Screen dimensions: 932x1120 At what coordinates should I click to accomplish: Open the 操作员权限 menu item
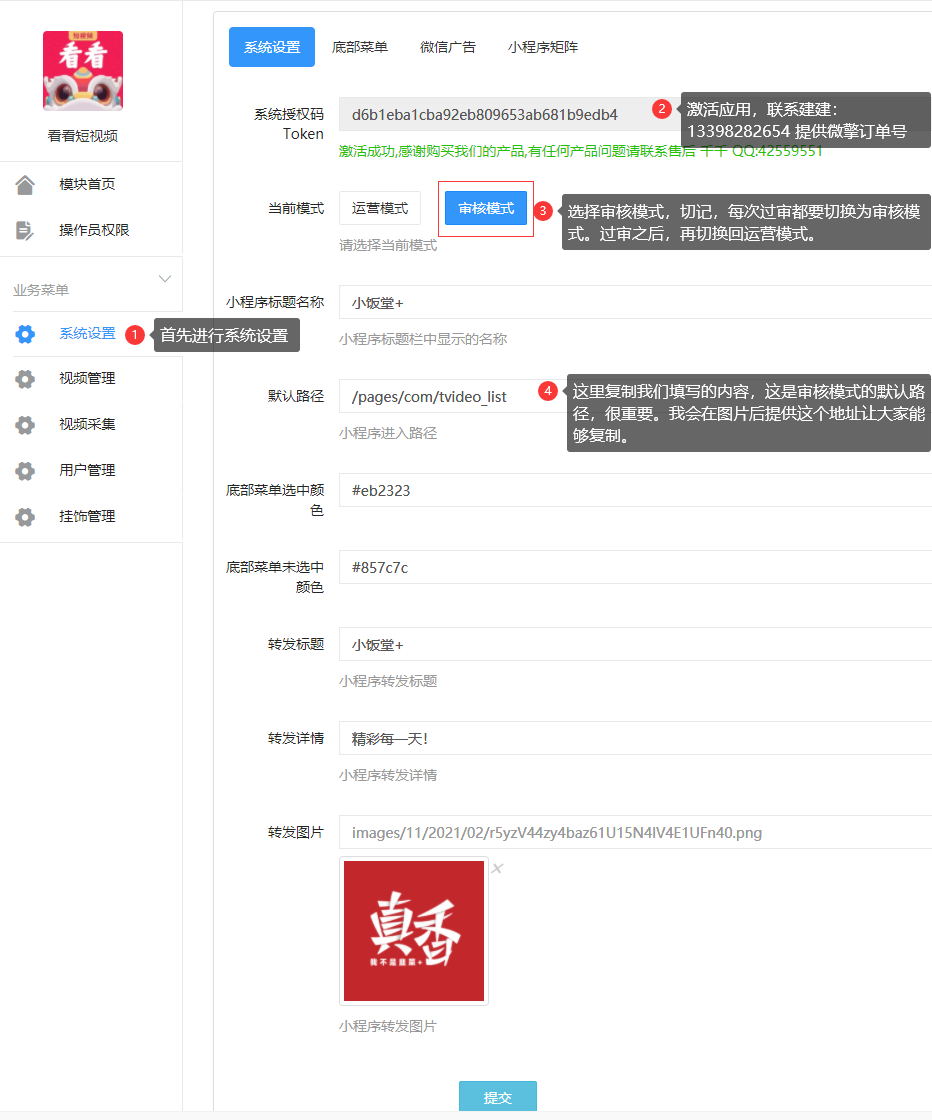tap(94, 230)
